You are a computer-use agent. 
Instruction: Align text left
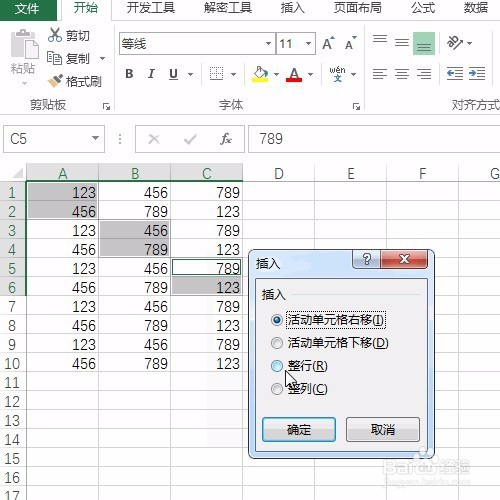tap(380, 74)
